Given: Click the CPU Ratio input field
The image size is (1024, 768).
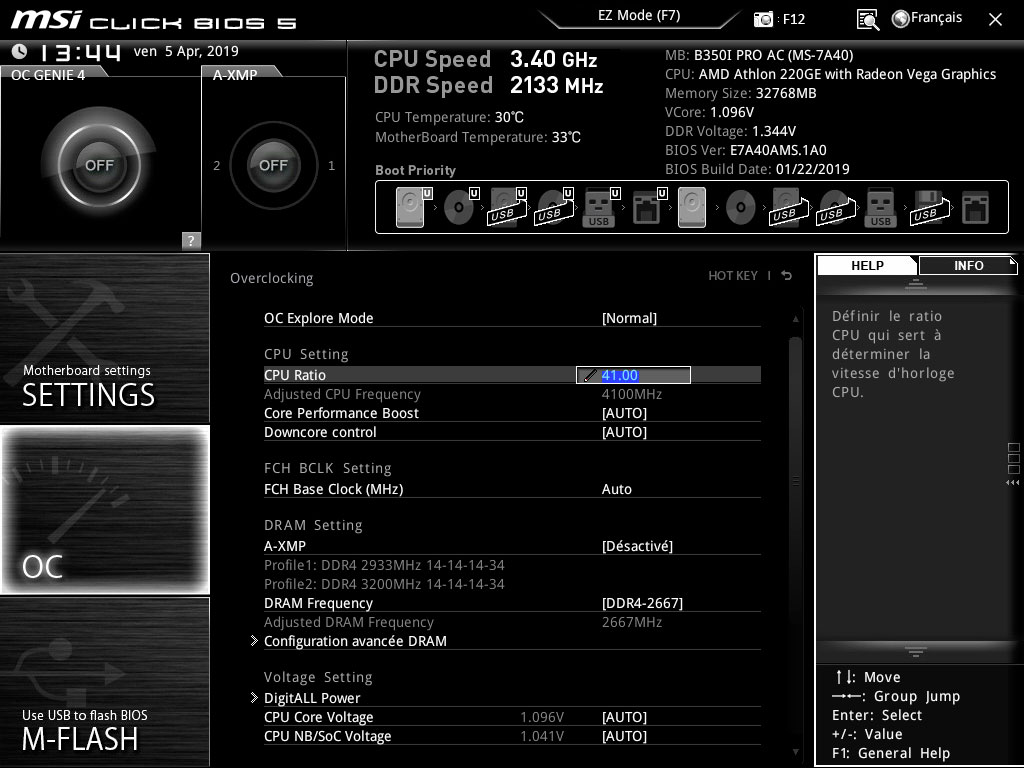Looking at the screenshot, I should (x=633, y=374).
